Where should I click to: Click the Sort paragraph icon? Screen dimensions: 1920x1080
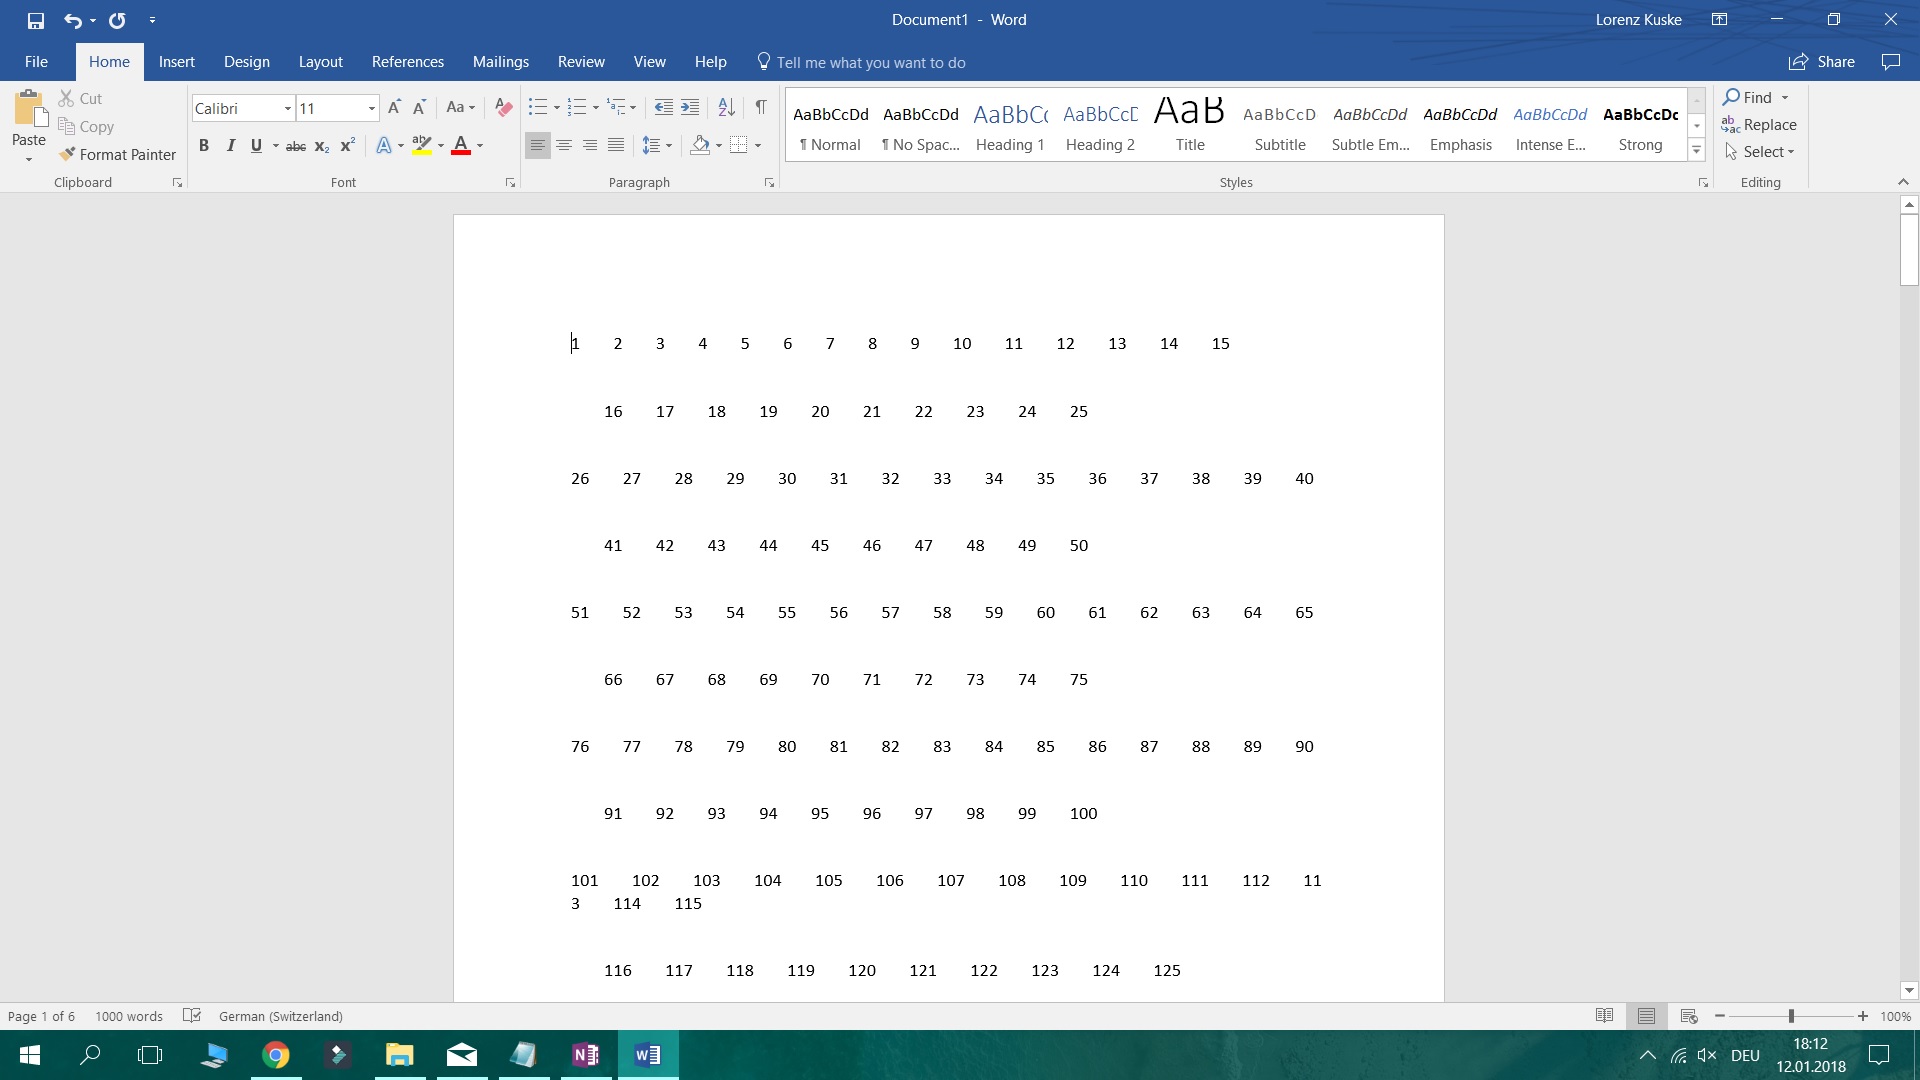pyautogui.click(x=727, y=108)
